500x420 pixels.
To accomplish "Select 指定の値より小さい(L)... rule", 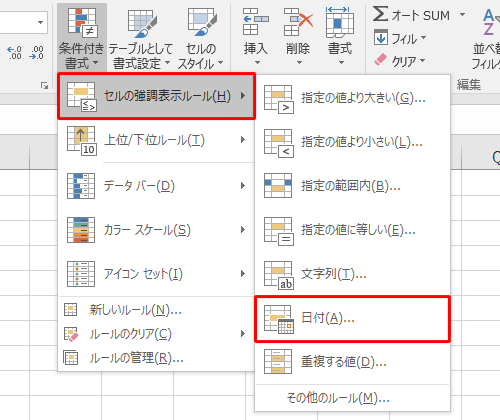I will [353, 142].
